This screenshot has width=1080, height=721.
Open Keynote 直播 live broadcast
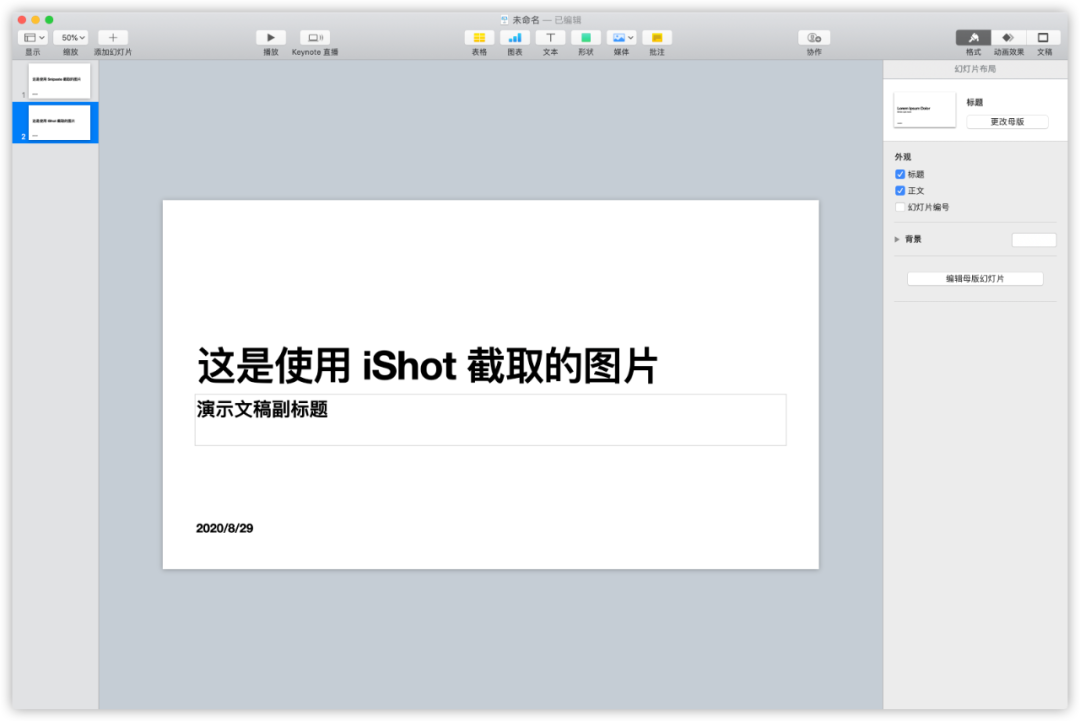(315, 38)
